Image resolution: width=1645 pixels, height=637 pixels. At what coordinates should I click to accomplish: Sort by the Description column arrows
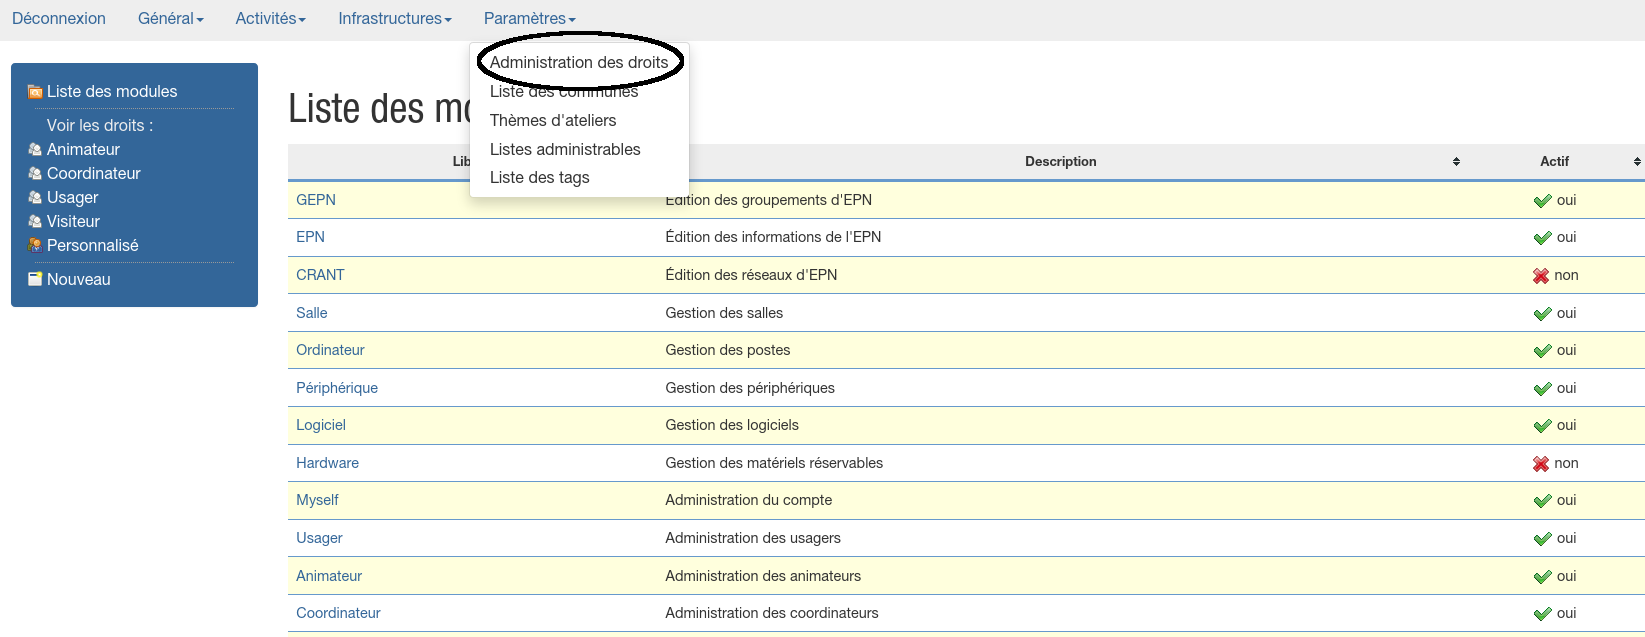tap(1456, 162)
